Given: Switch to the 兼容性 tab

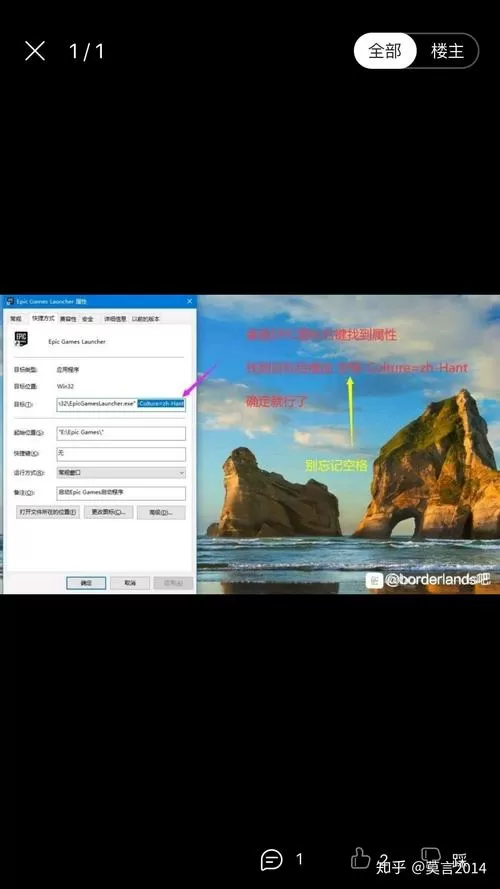Looking at the screenshot, I should coord(68,319).
